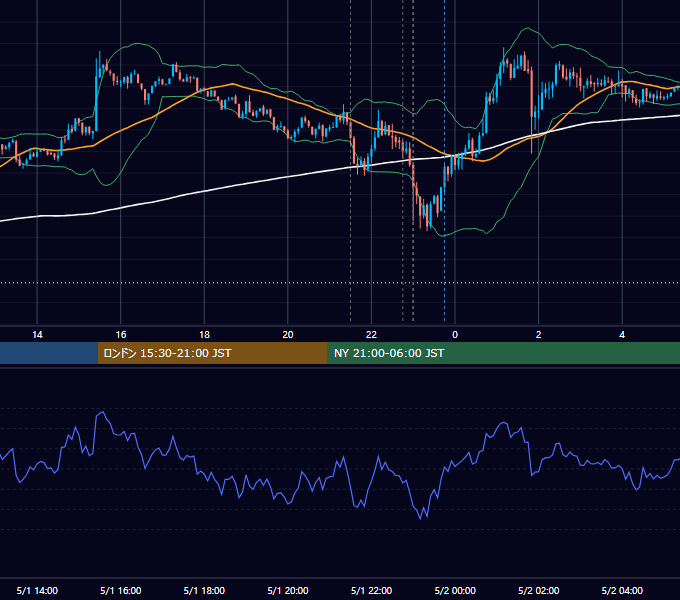
Task: Click the 5/2 00:00 date label
Action: tap(455, 590)
